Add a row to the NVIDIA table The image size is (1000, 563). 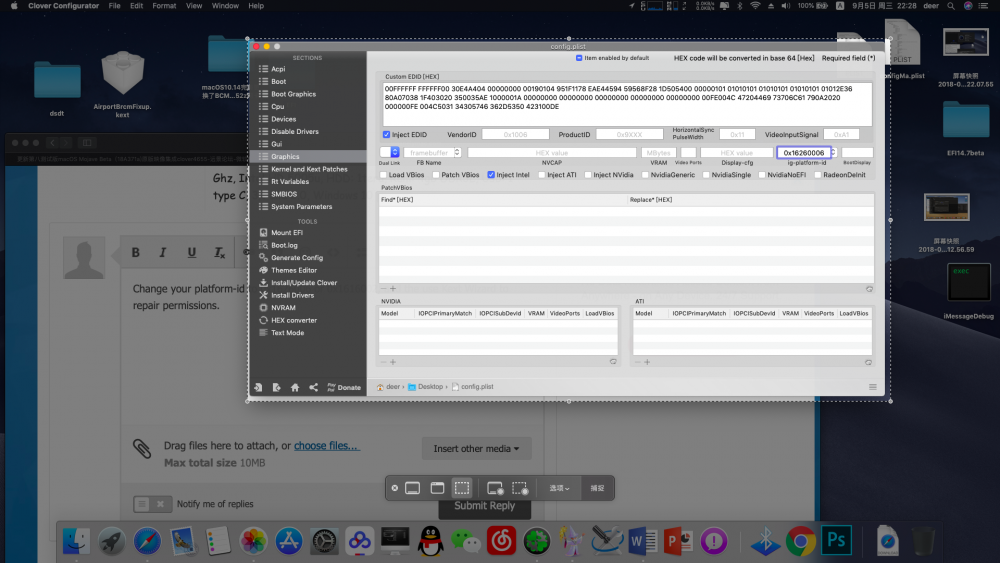tap(393, 362)
